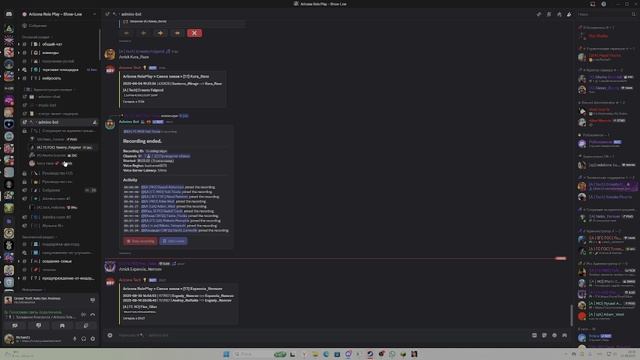This screenshot has width=640, height=360.
Task: Toggle microphone mute in user panel
Action: [x=75, y=339]
